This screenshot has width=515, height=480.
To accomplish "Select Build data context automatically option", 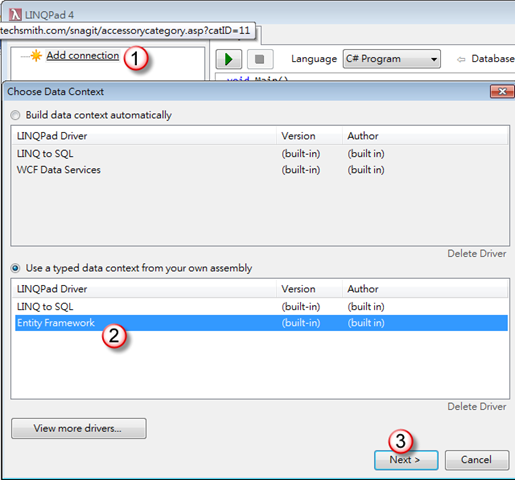I will [x=15, y=115].
